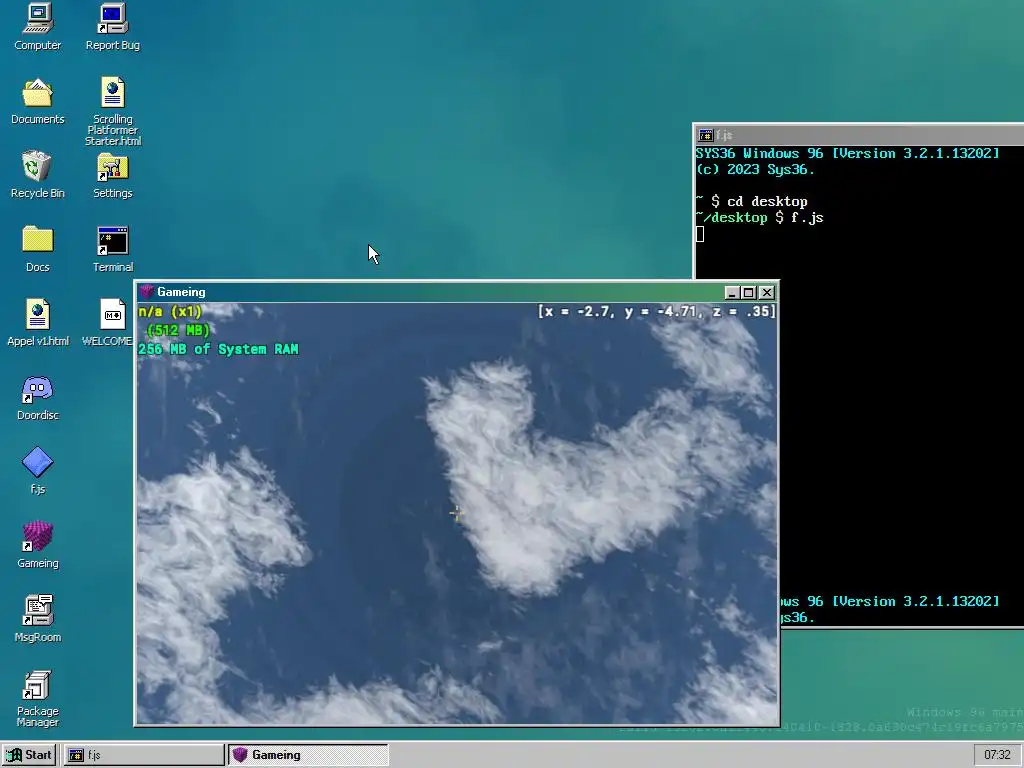This screenshot has width=1024, height=768.
Task: Open the Report Bug shortcut
Action: pyautogui.click(x=112, y=27)
